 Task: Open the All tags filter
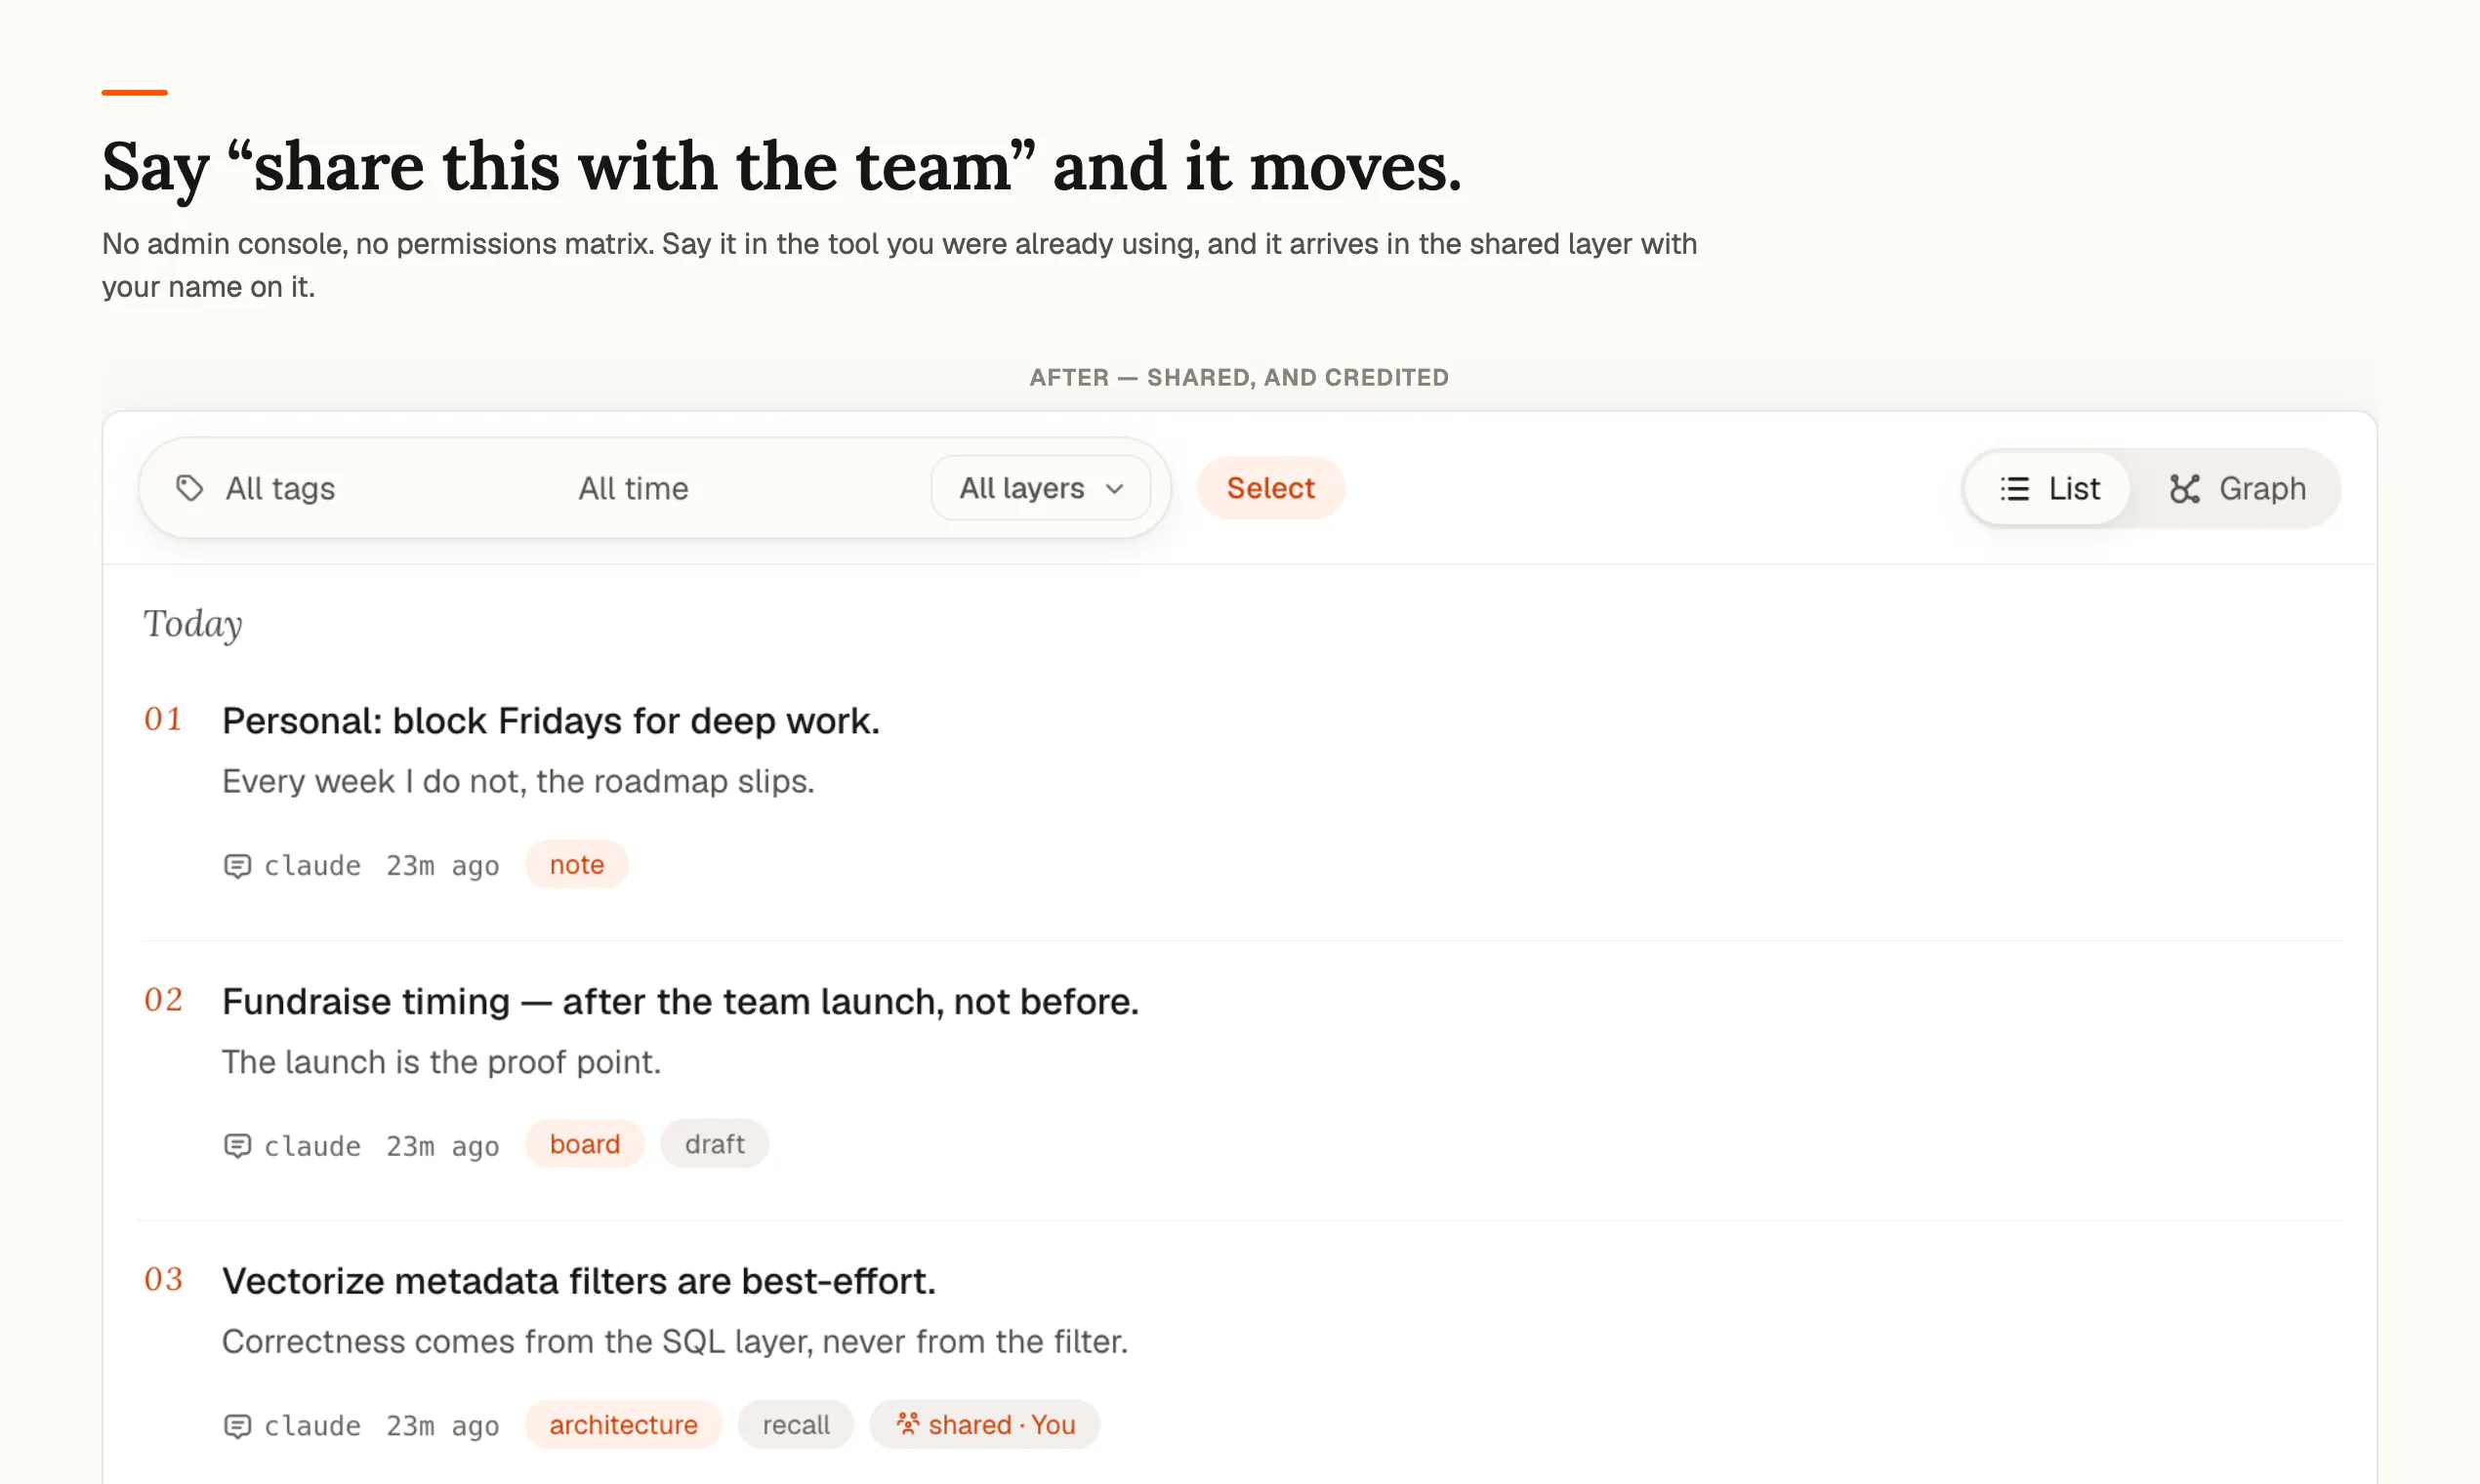(x=256, y=488)
